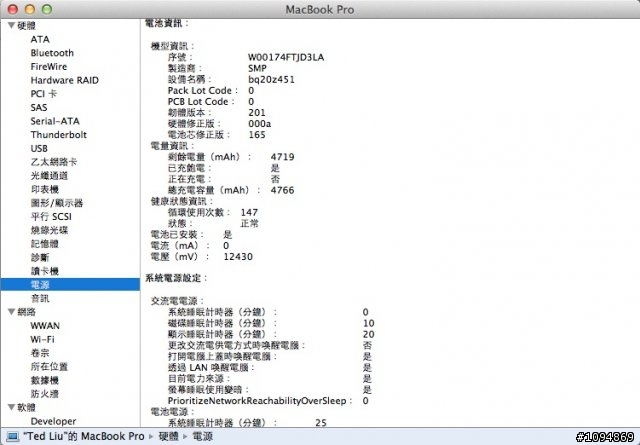Select 卷宗 under network
This screenshot has width=640, height=445.
pos(40,353)
